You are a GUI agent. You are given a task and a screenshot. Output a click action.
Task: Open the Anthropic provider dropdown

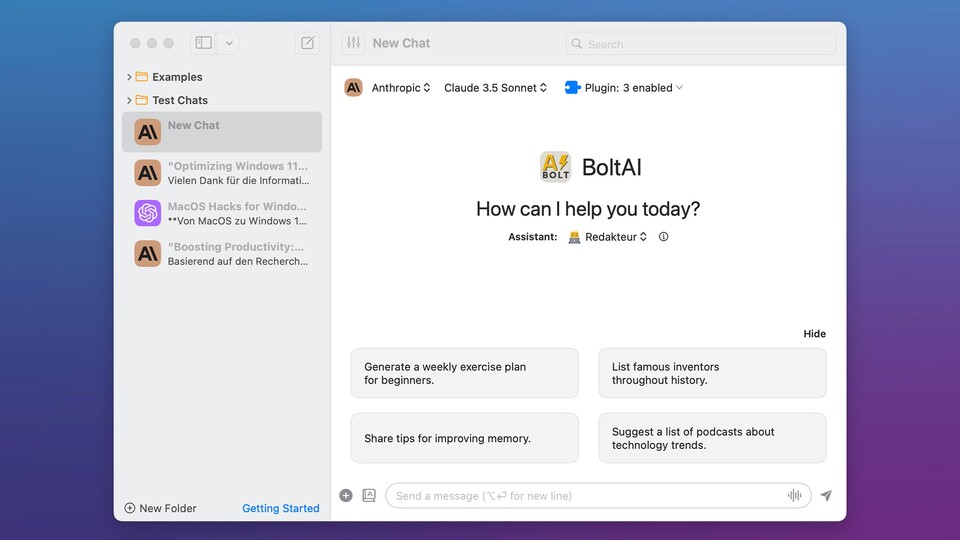[x=401, y=88]
